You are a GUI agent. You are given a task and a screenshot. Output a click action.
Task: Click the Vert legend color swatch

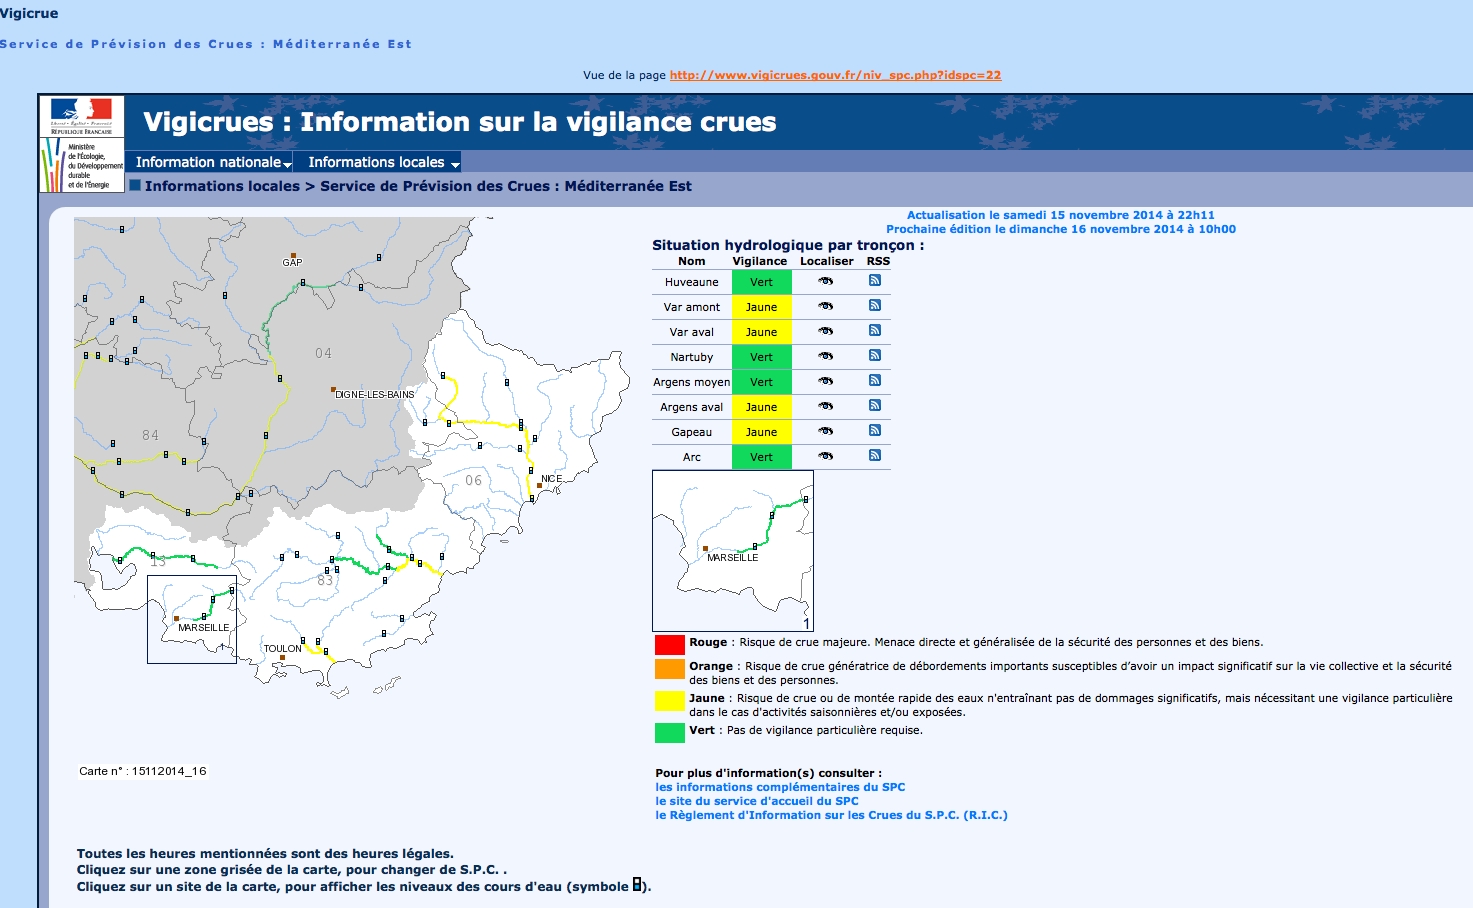669,732
